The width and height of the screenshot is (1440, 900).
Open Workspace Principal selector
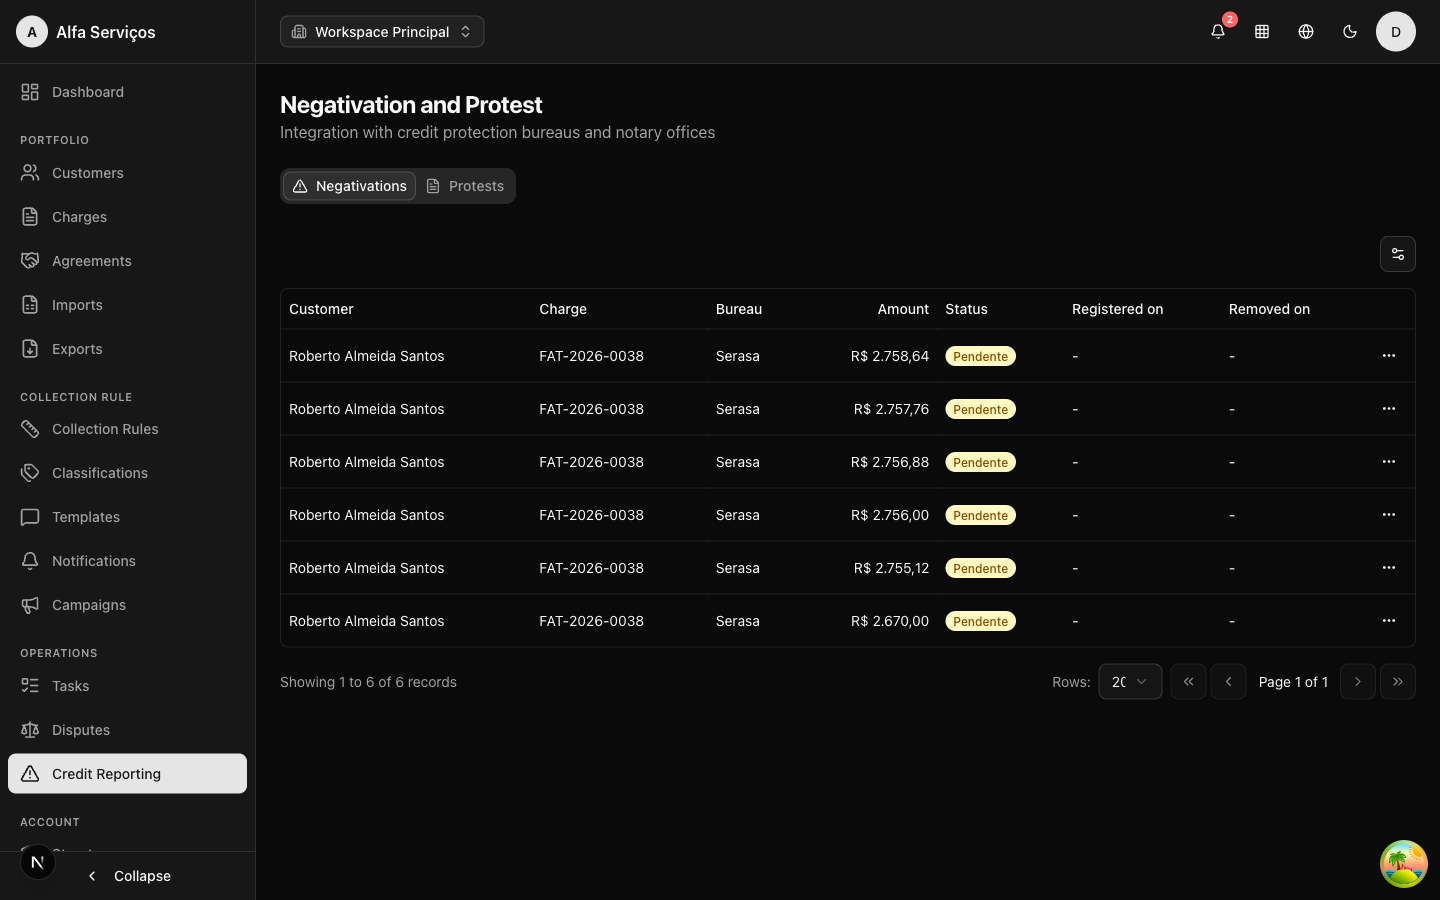pos(382,32)
